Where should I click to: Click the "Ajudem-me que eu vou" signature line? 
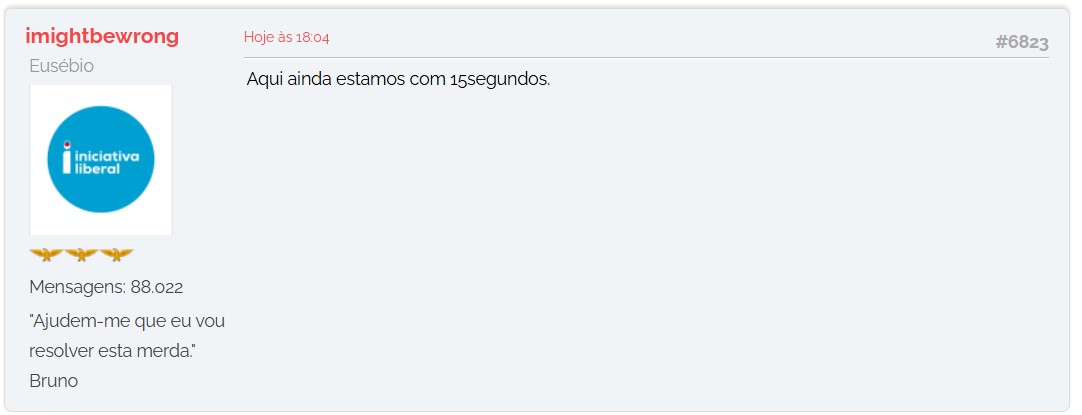coord(128,321)
